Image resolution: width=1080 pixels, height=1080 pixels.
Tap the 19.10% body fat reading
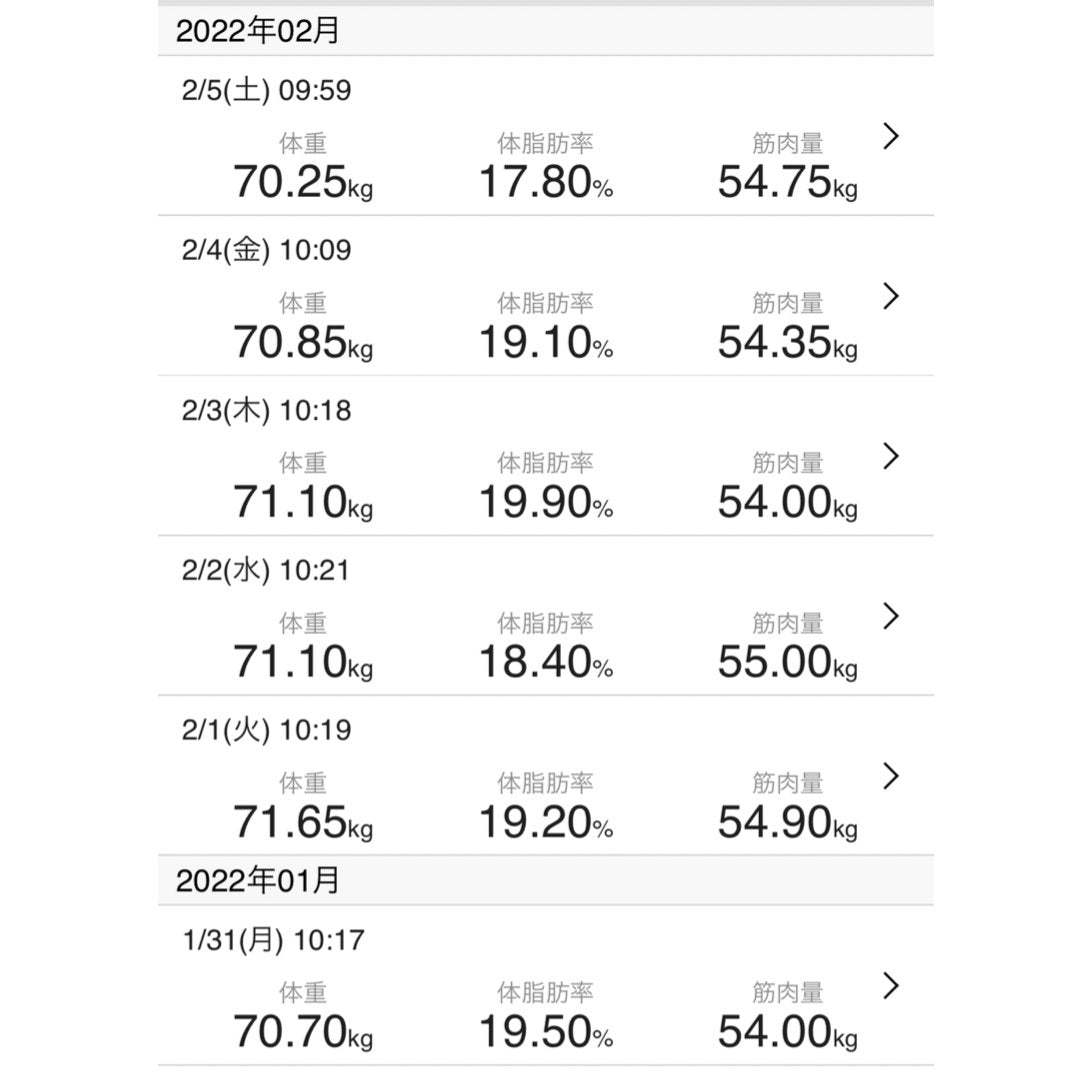(545, 342)
